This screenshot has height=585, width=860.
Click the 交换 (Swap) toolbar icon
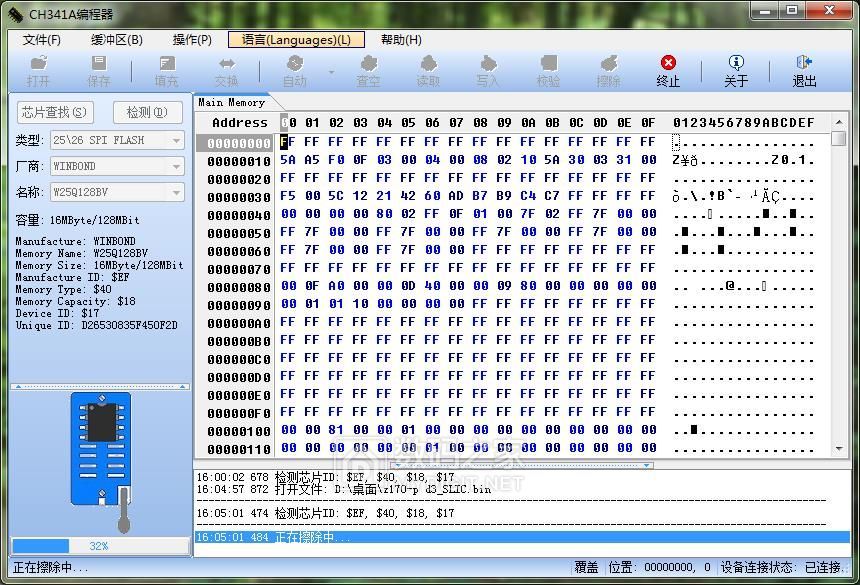pyautogui.click(x=228, y=70)
